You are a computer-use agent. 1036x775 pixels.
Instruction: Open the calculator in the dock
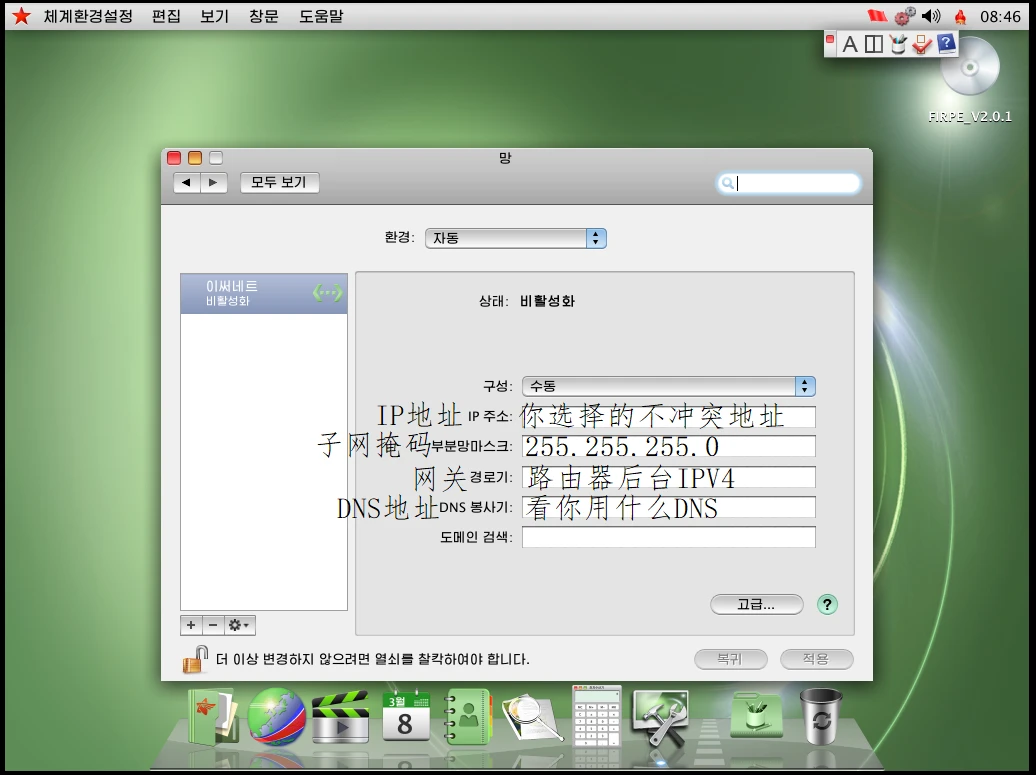pyautogui.click(x=597, y=714)
